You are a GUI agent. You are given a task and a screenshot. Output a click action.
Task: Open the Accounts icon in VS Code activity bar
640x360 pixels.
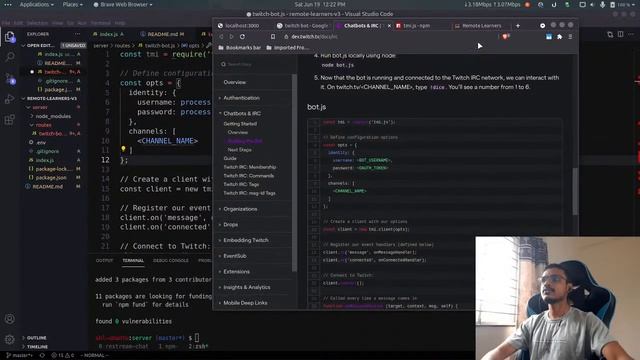click(x=10, y=319)
